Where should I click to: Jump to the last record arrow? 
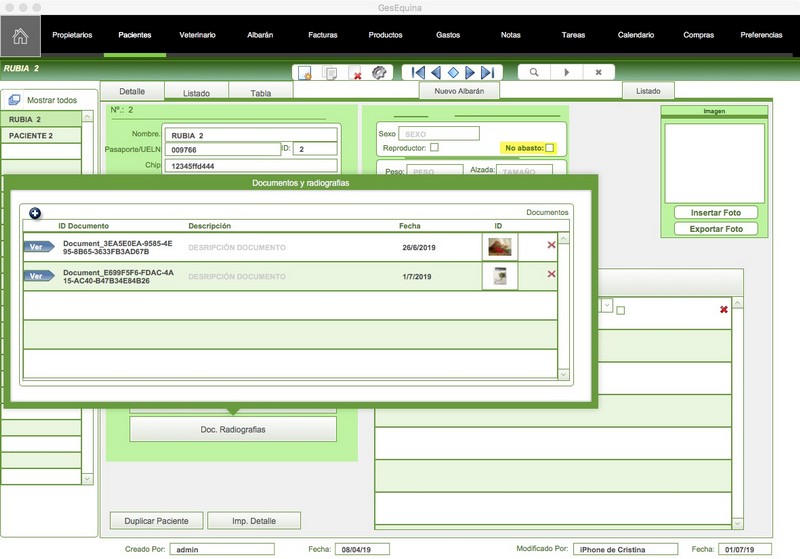tap(487, 72)
